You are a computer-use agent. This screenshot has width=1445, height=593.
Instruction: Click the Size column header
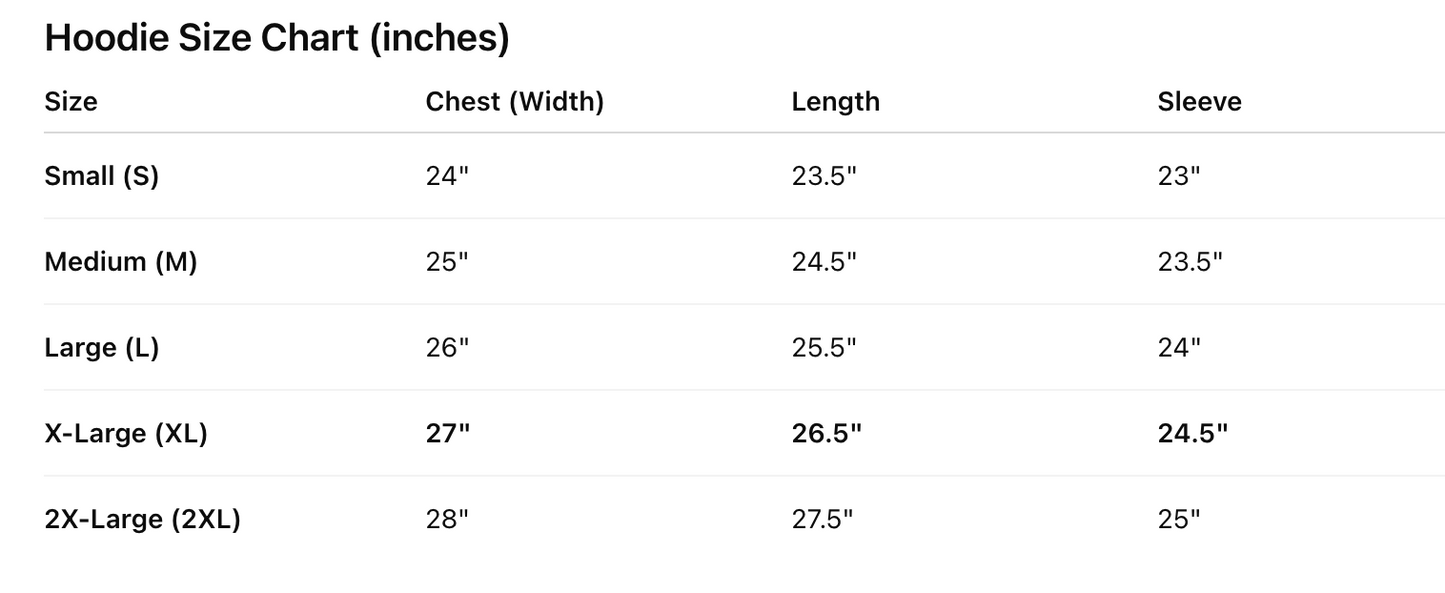(x=71, y=102)
